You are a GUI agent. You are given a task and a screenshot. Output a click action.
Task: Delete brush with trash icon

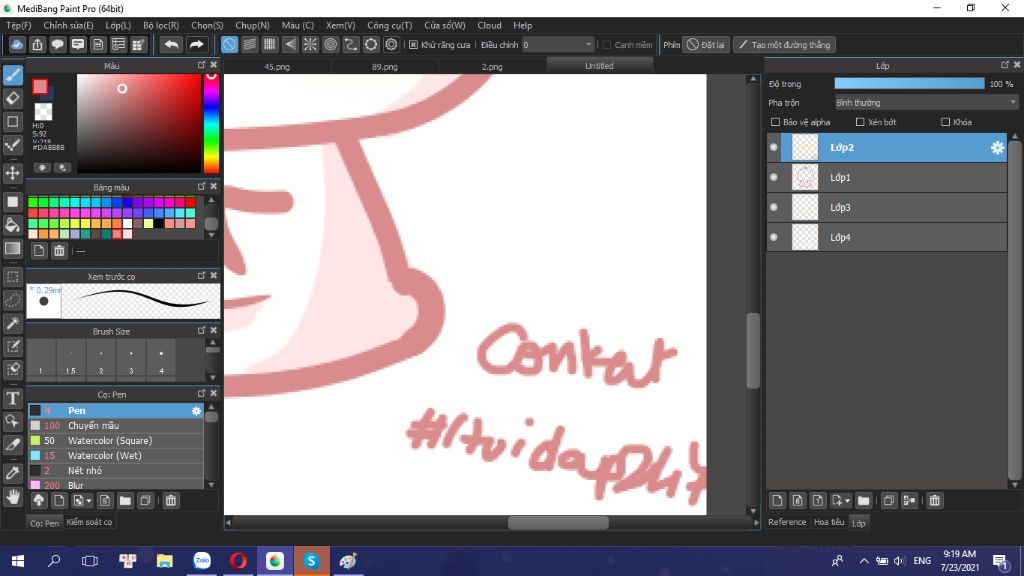[x=170, y=501]
